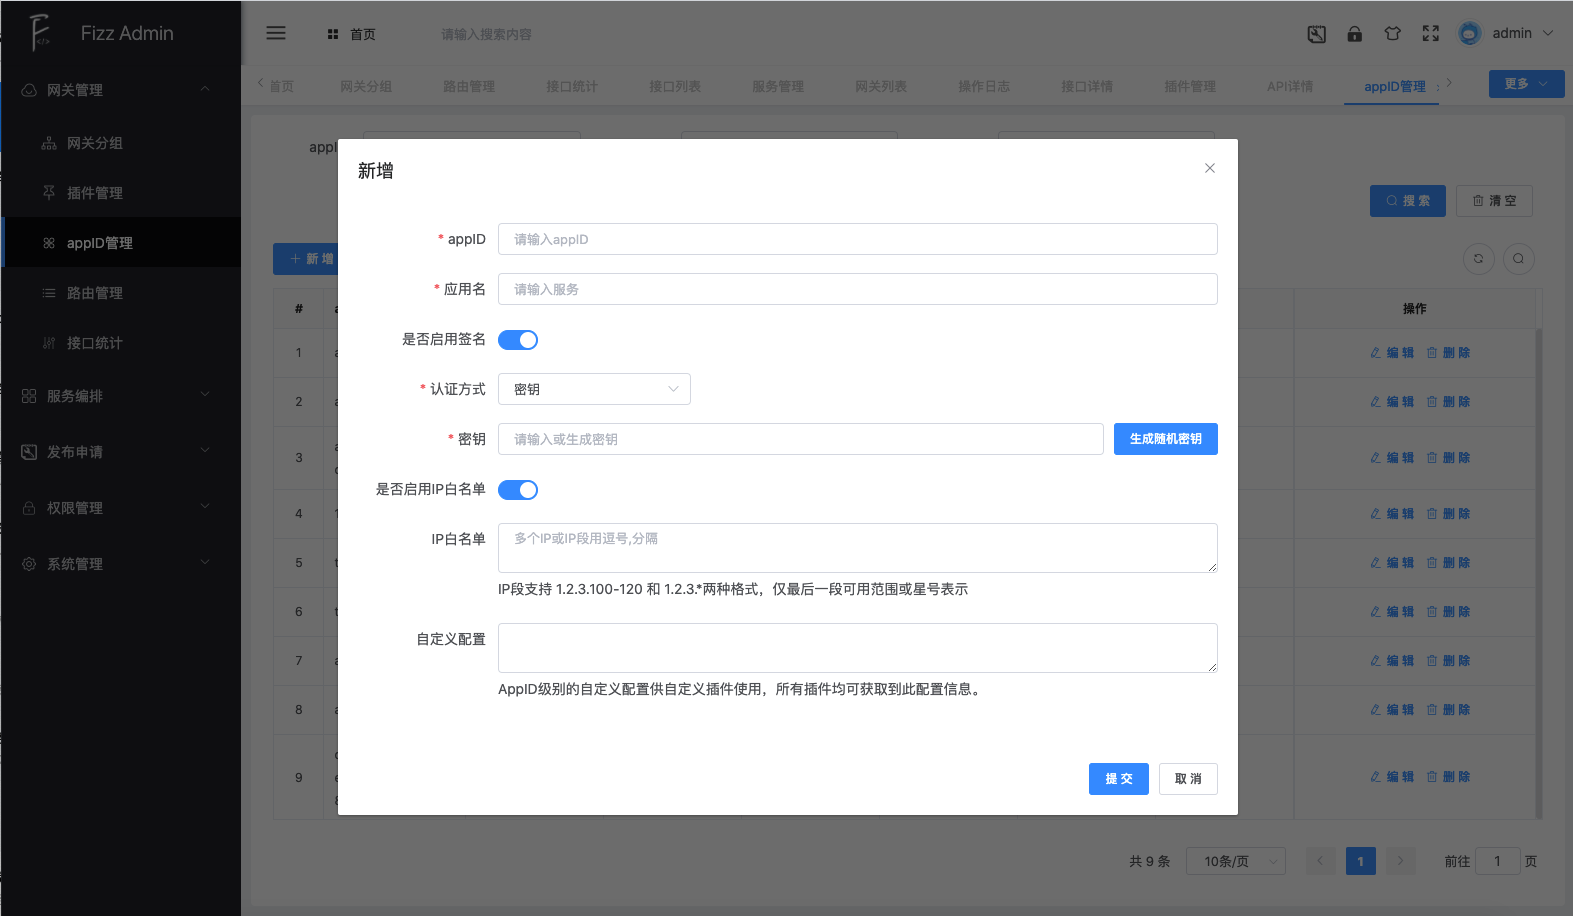
Task: Close the 新增 dialog
Action: tap(1210, 168)
